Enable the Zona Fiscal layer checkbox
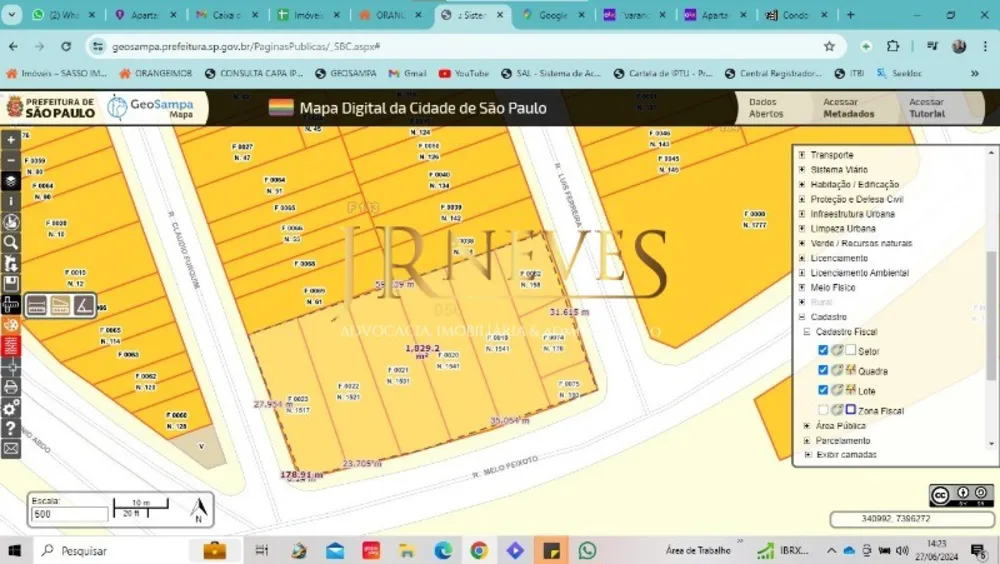The image size is (1000, 564). tap(823, 410)
